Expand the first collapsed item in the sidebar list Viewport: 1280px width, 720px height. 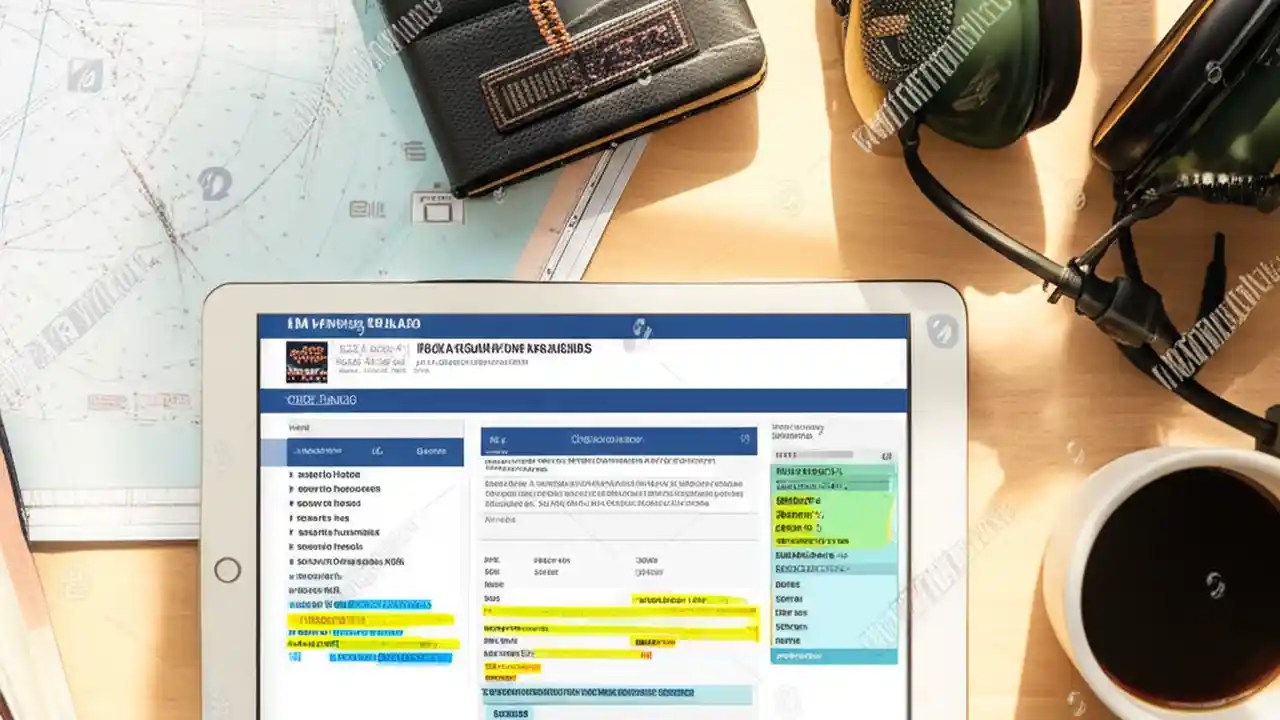(290, 475)
